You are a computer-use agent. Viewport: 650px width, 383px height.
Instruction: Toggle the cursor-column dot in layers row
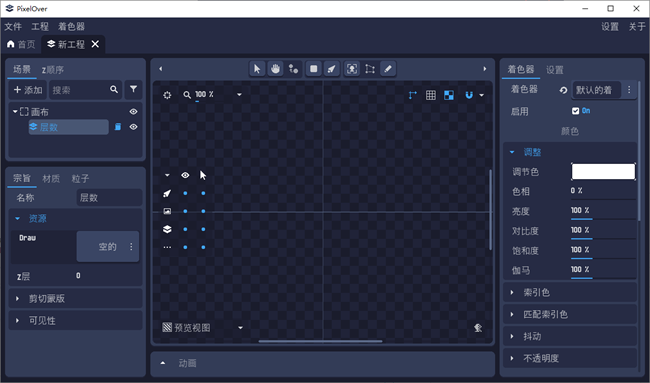tap(203, 229)
